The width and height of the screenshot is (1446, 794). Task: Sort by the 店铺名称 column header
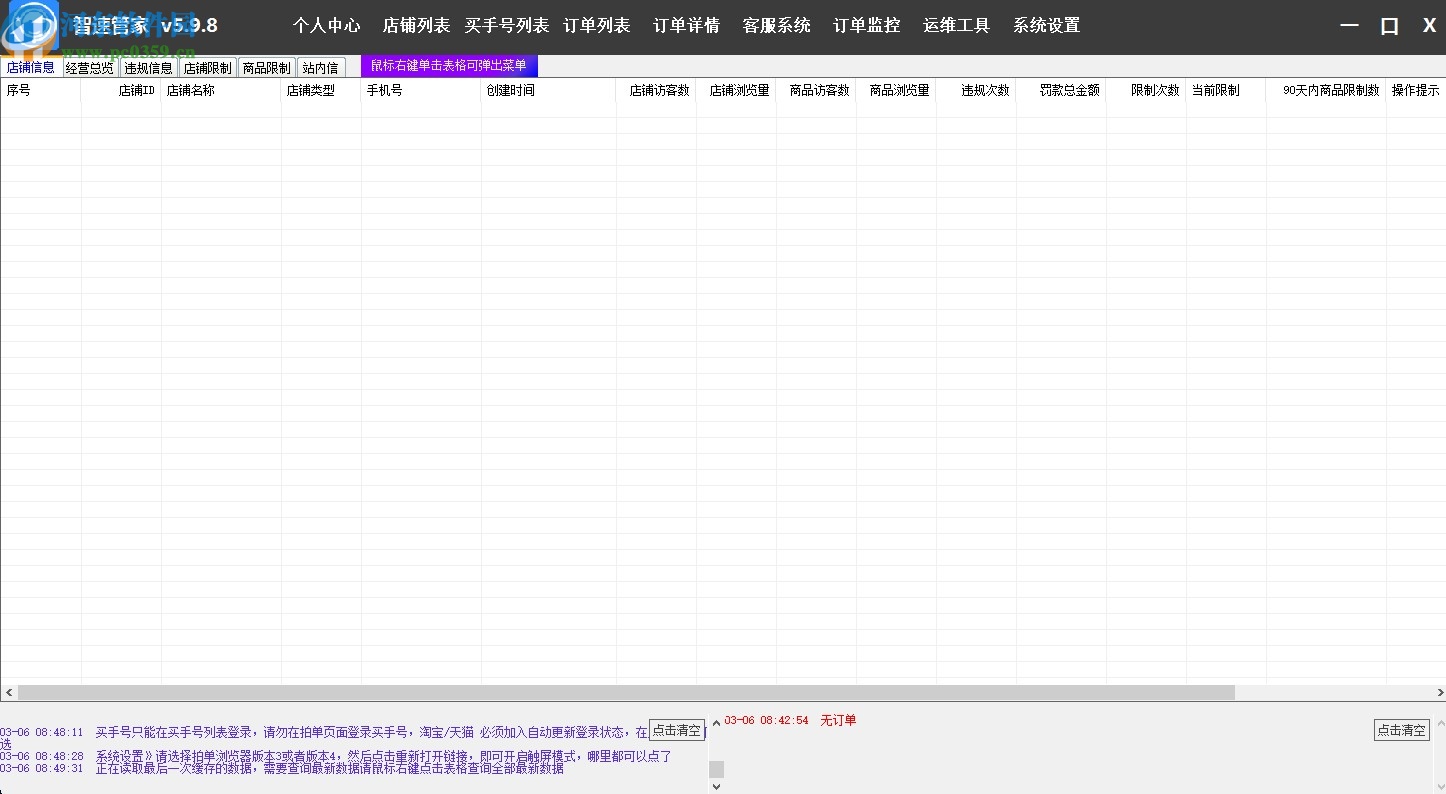(221, 91)
